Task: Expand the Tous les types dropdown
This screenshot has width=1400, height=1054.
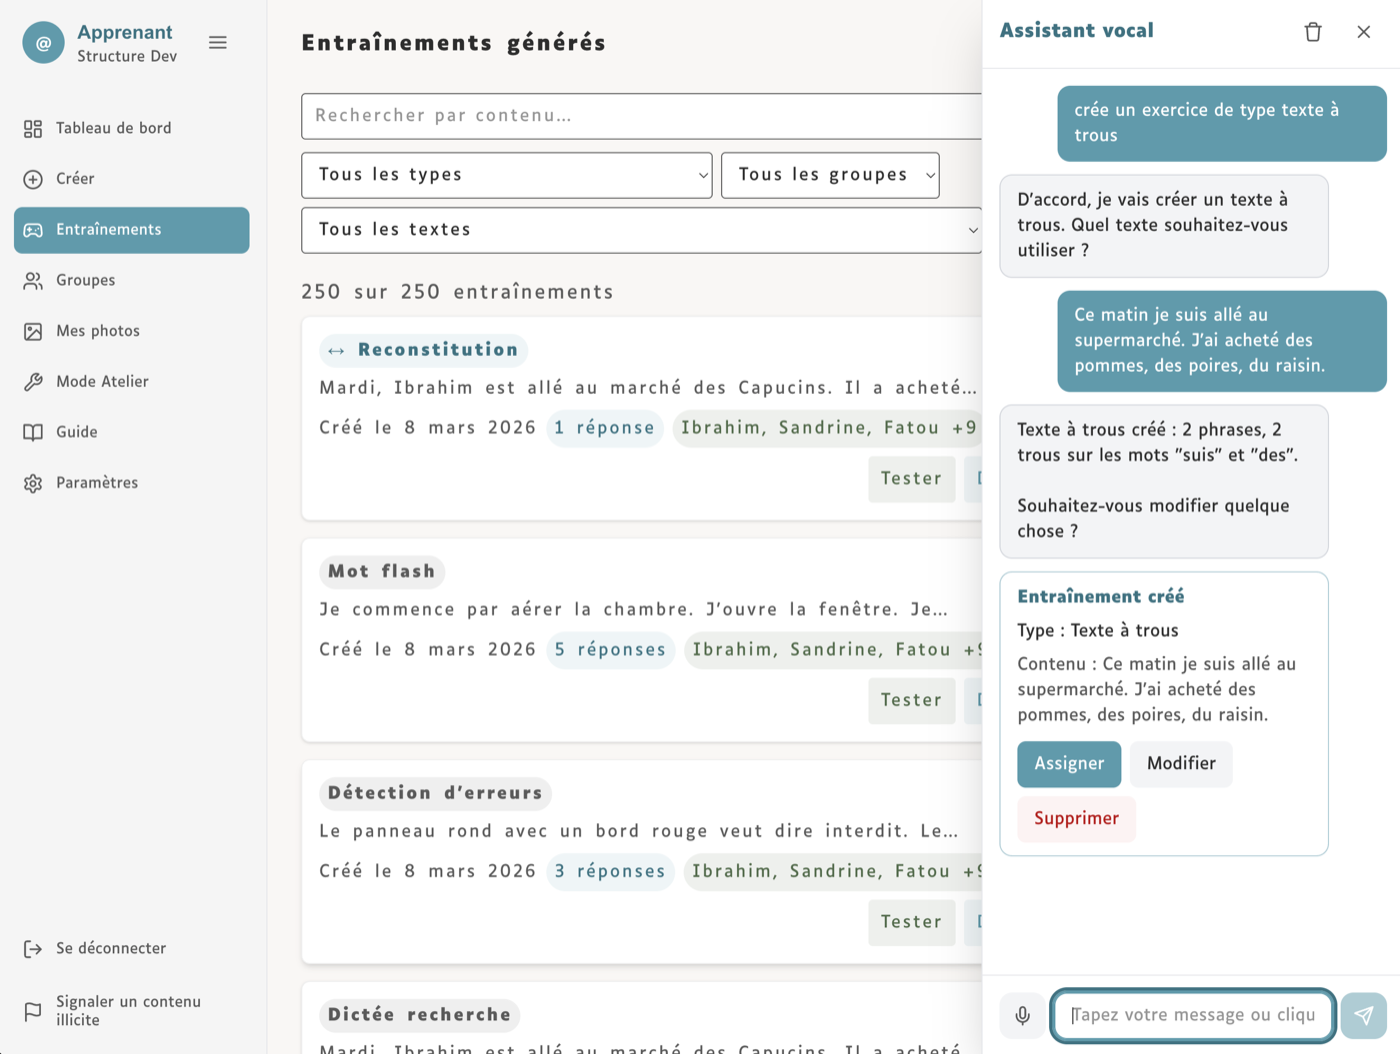Action: [x=506, y=175]
